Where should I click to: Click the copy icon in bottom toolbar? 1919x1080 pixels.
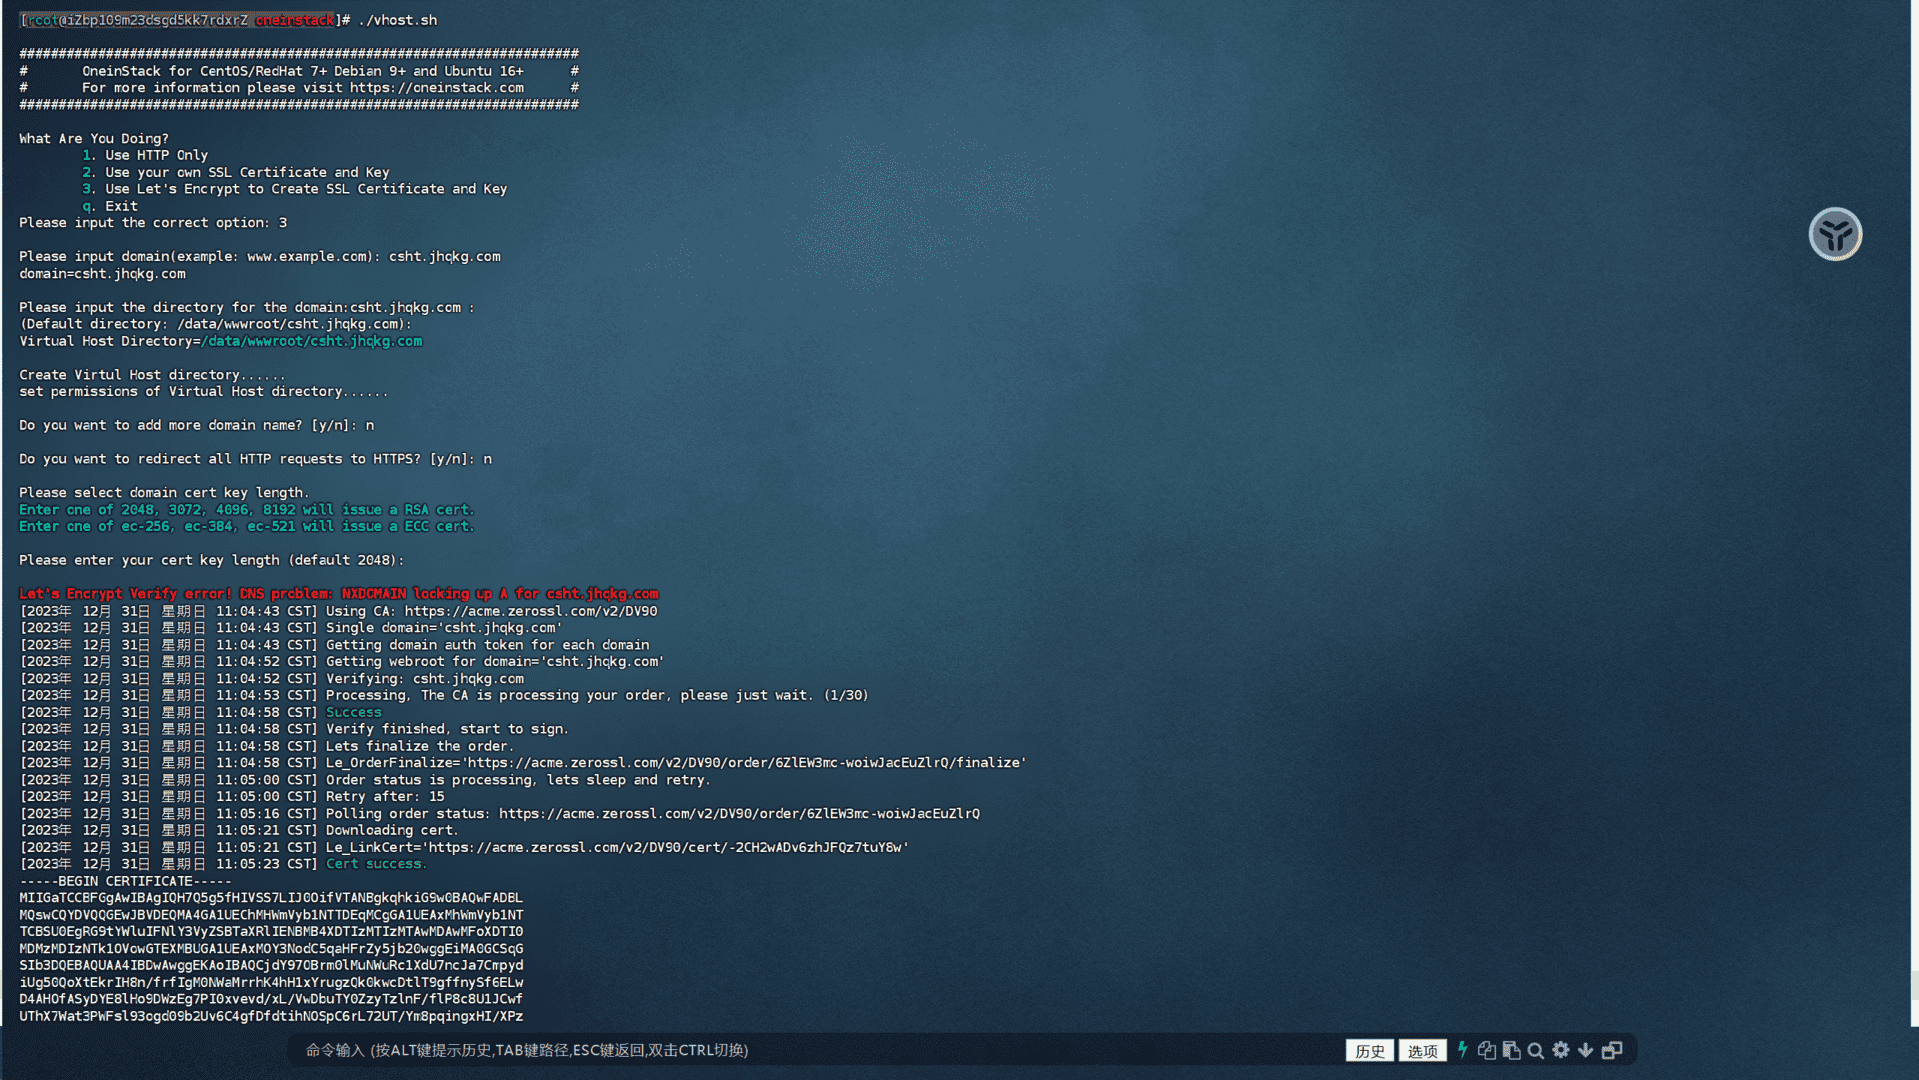[x=1487, y=1050]
